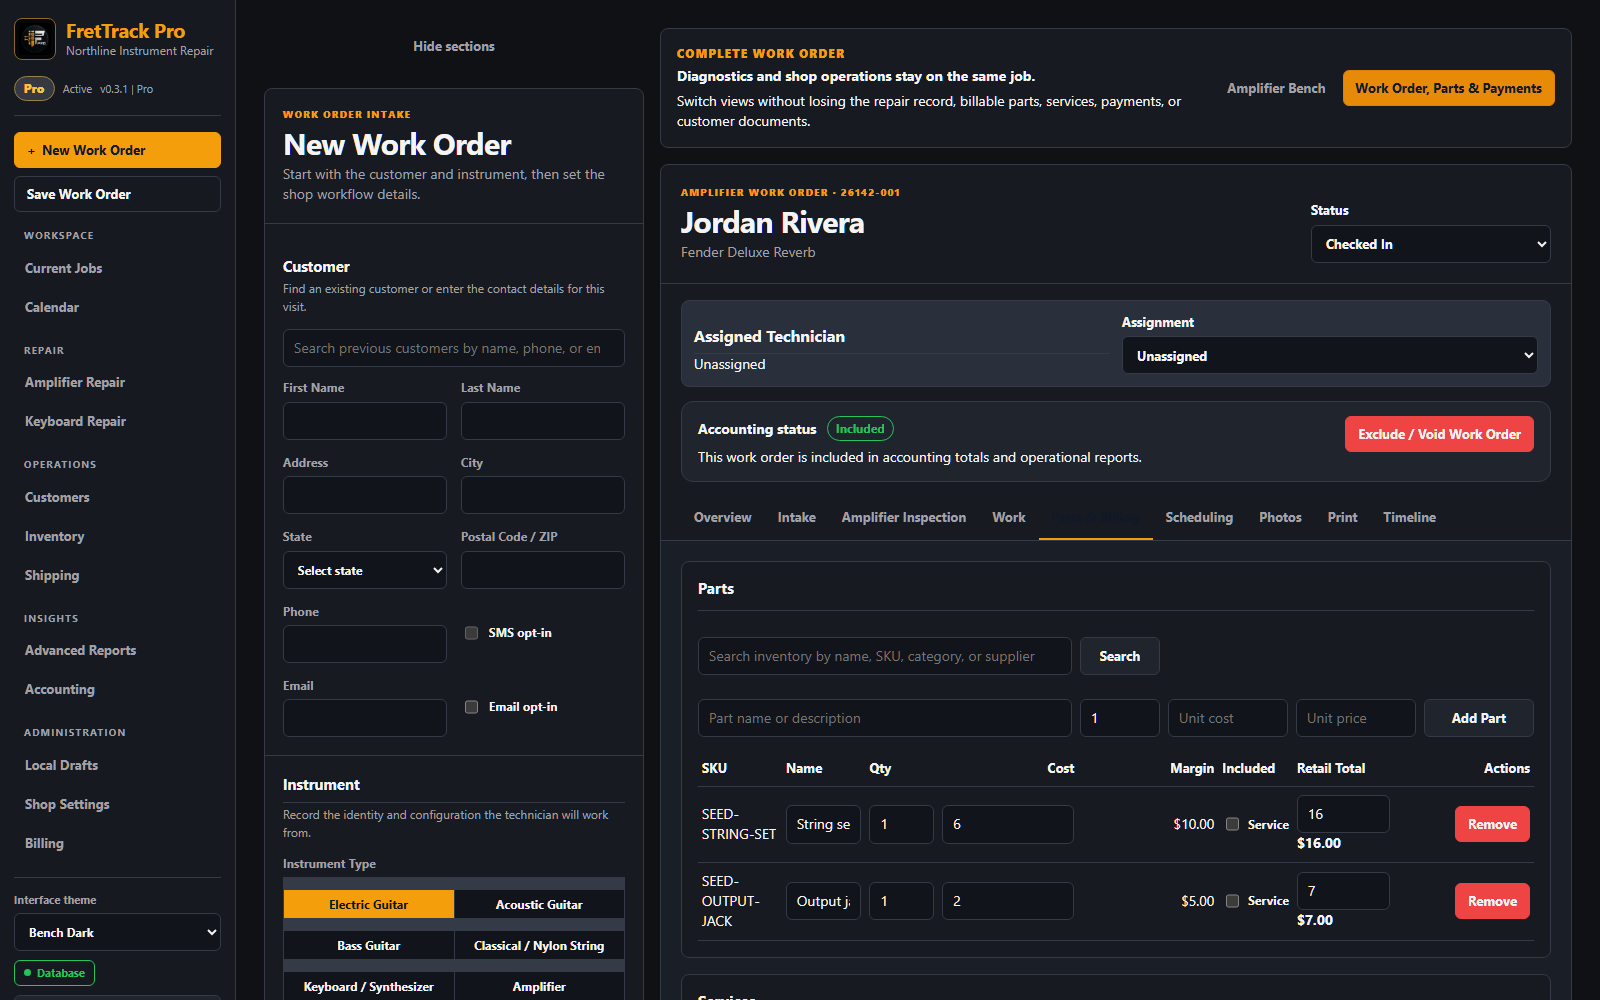Select Acoustic Guitar instrument type
This screenshot has height=1000, width=1600.
click(539, 904)
